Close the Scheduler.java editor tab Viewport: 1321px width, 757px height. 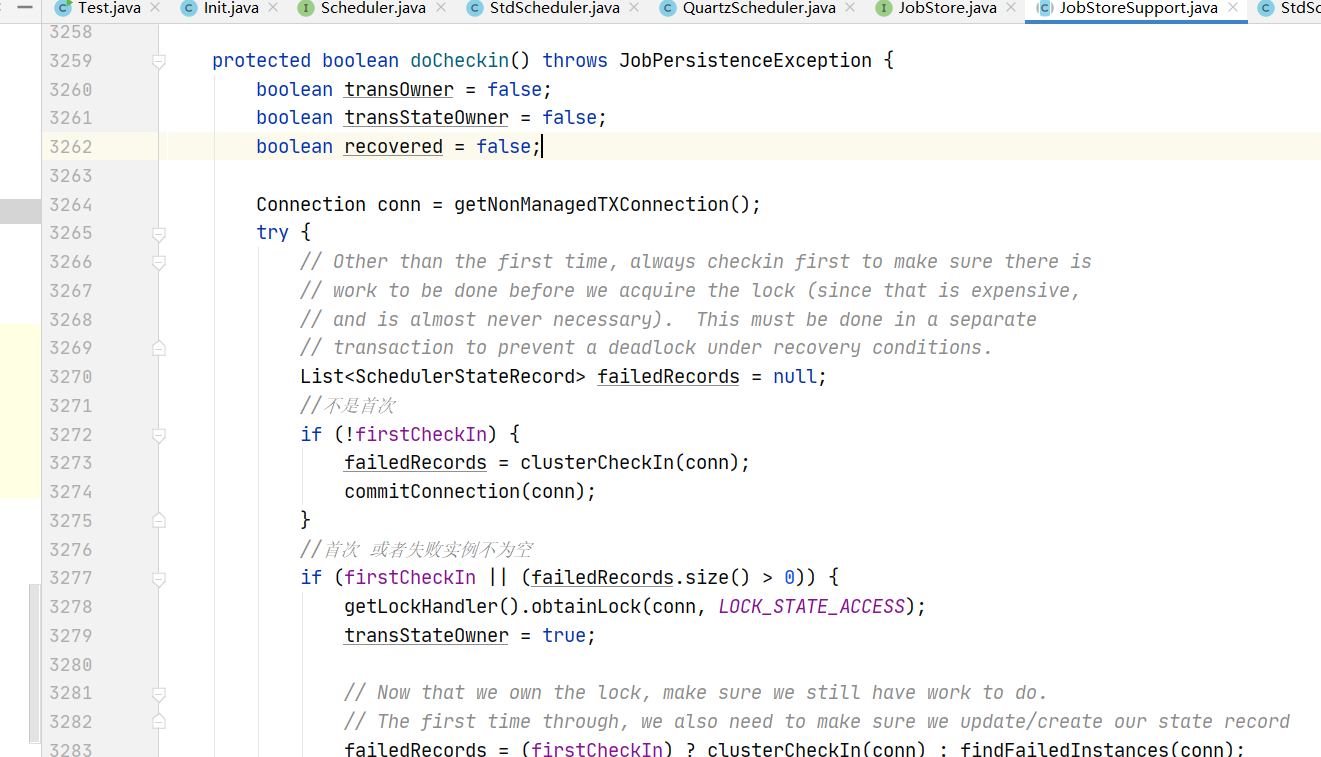coord(441,8)
